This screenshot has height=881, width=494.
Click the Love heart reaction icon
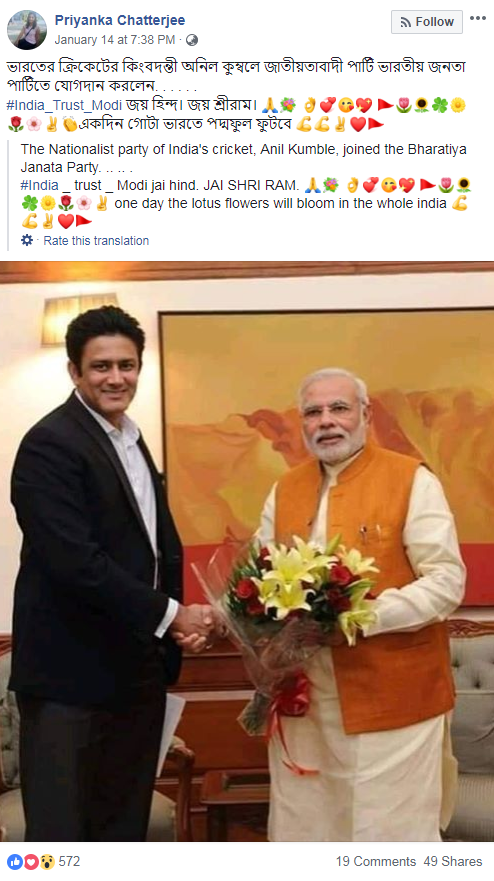point(30,861)
